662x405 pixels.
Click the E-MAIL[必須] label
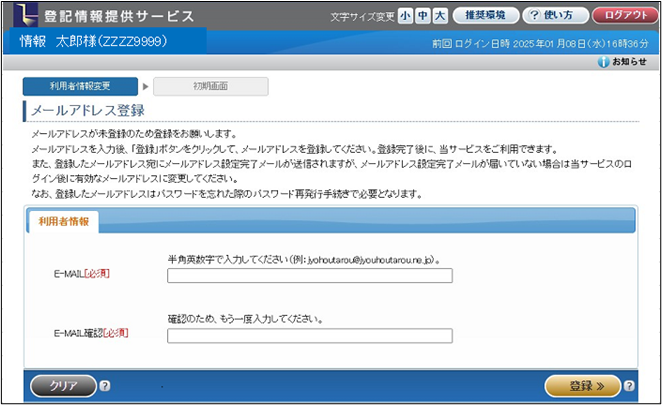[x=81, y=274]
